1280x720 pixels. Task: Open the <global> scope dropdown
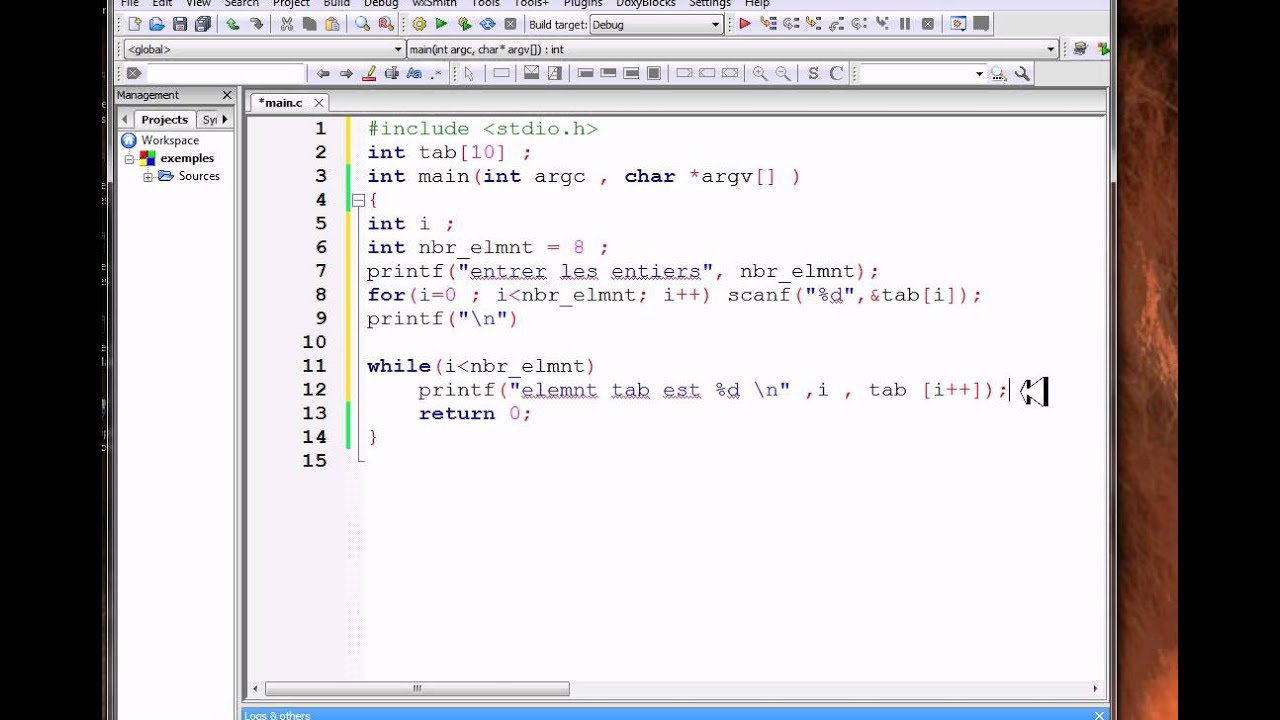(398, 49)
